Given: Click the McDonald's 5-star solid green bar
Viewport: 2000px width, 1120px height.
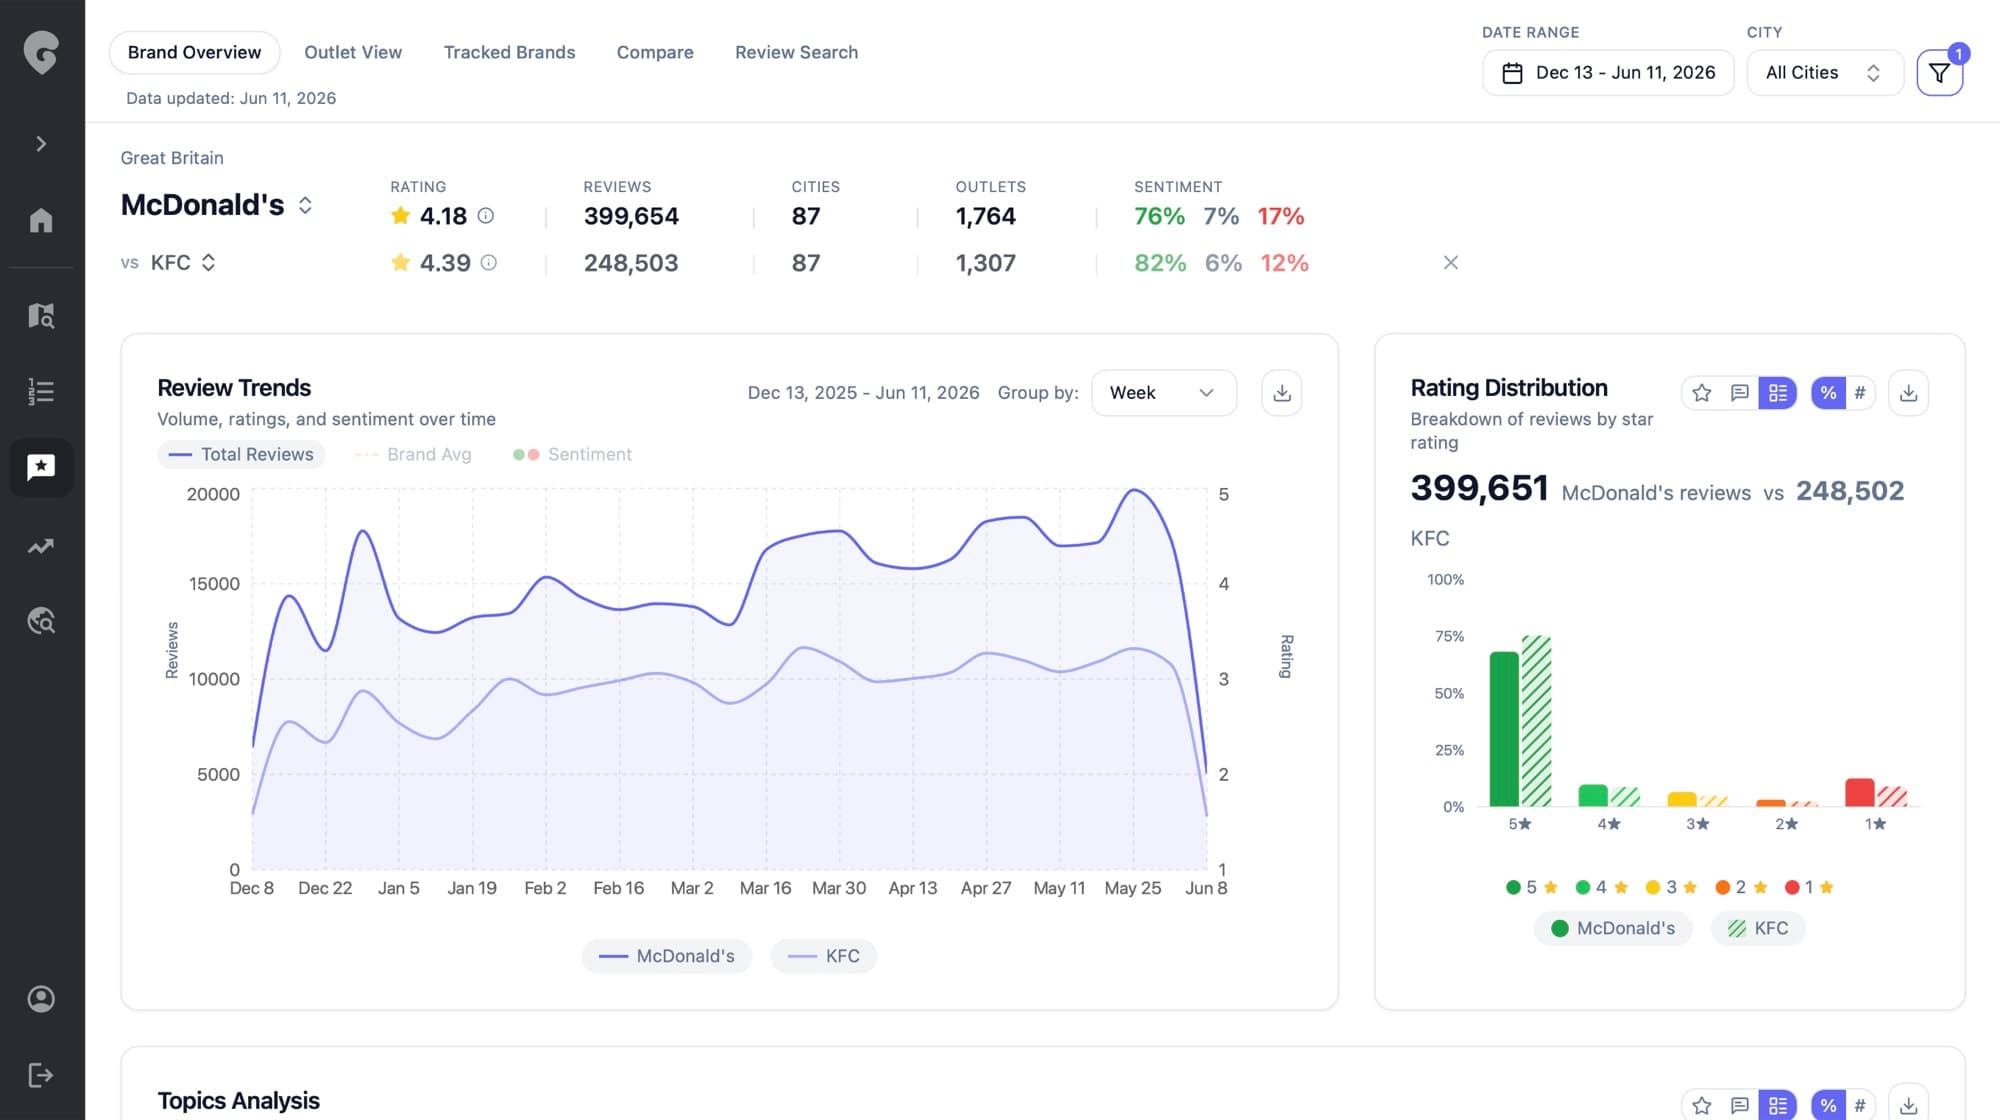Looking at the screenshot, I should (1504, 729).
